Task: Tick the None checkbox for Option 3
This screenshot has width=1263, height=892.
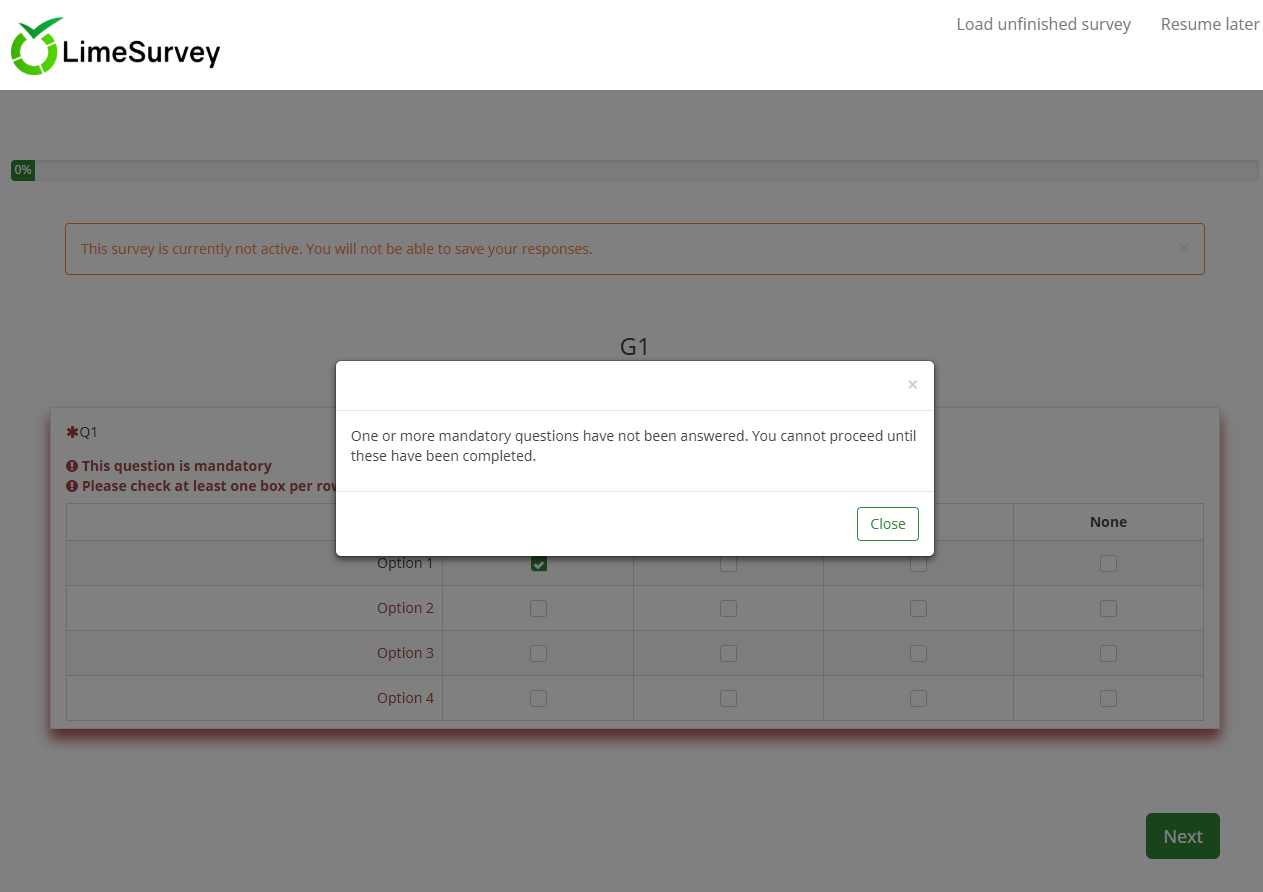Action: tap(1108, 653)
